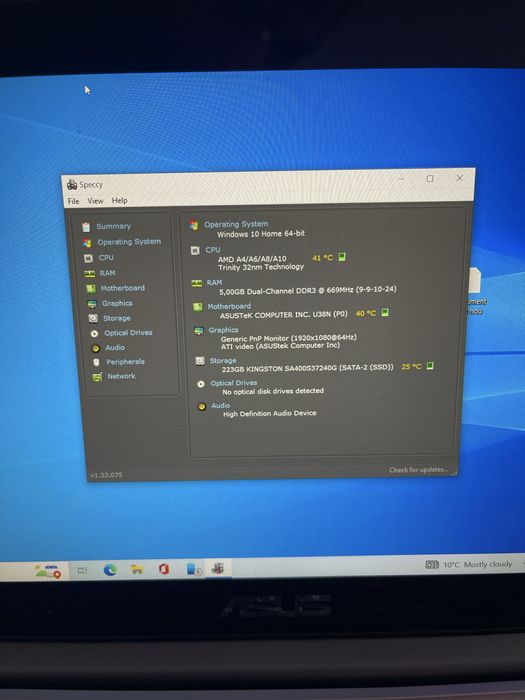Open the weather widget showing Mostly cloudy
Screen dimensions: 525x700
(x=469, y=564)
